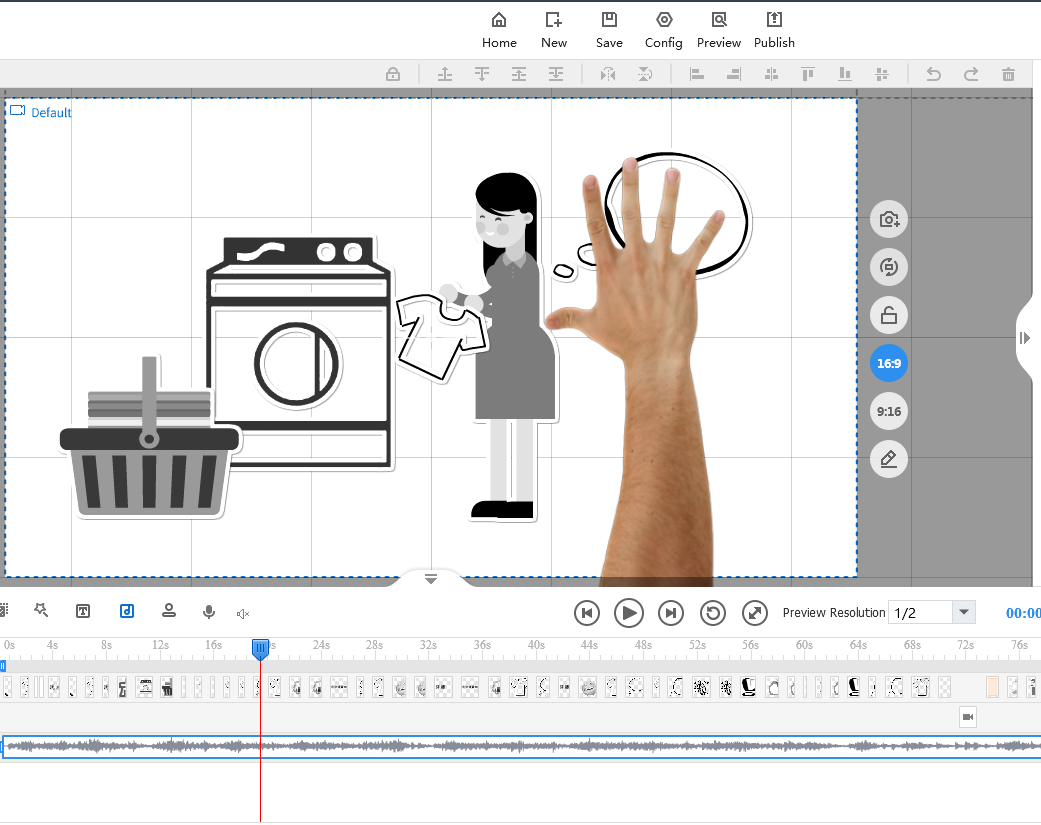Open the canvas edit pencil tool
The height and width of the screenshot is (825, 1041).
point(889,459)
